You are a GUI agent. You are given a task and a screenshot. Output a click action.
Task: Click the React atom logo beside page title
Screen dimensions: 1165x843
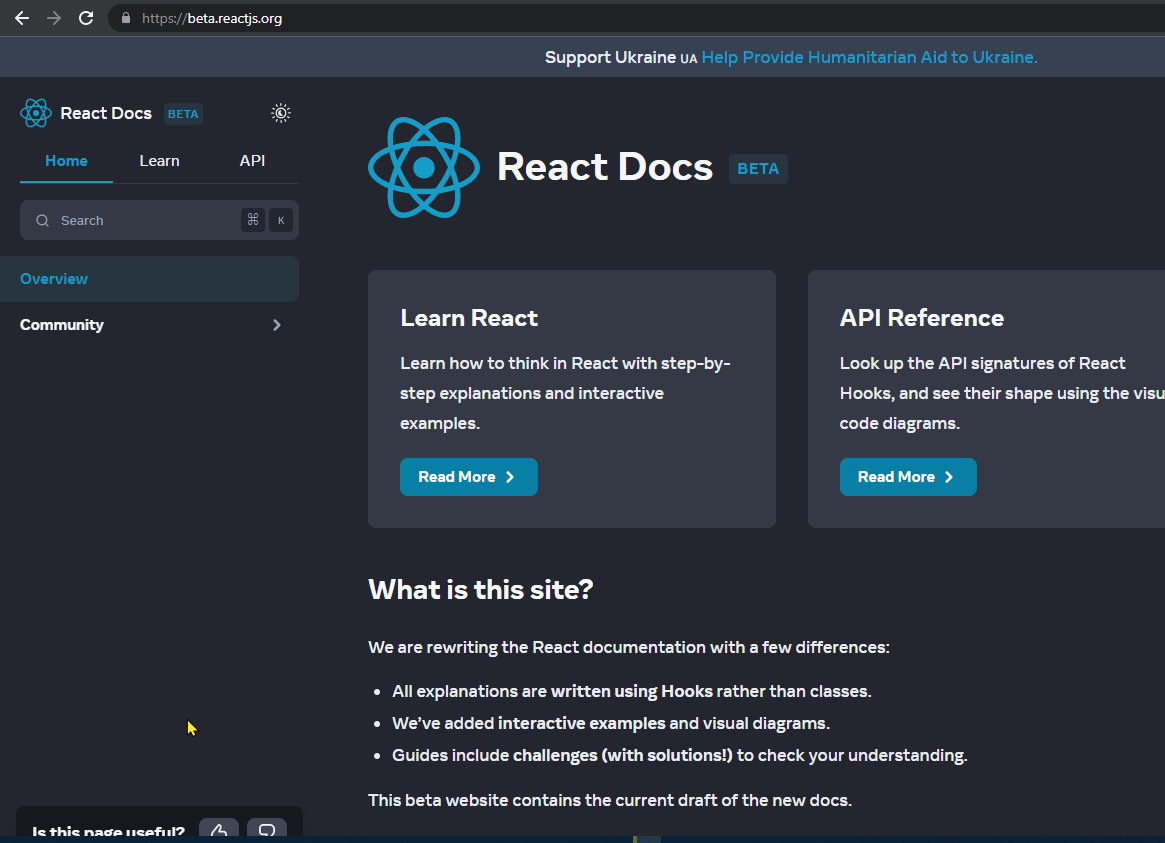[x=423, y=167]
